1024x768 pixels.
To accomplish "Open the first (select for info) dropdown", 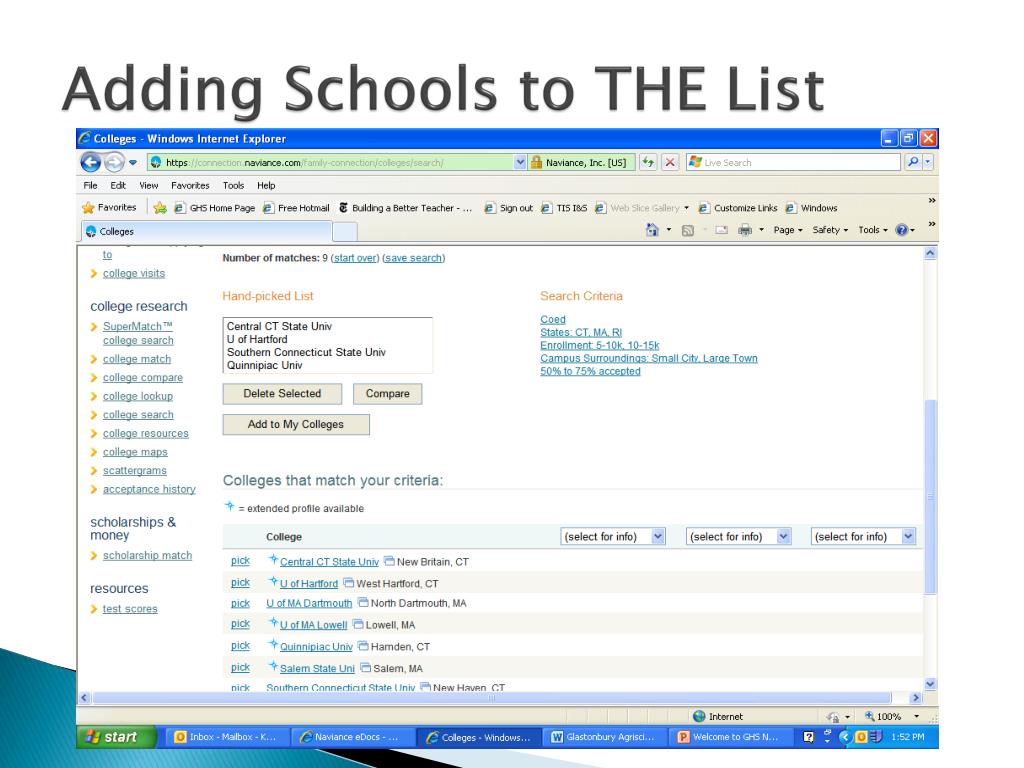I will coord(613,536).
